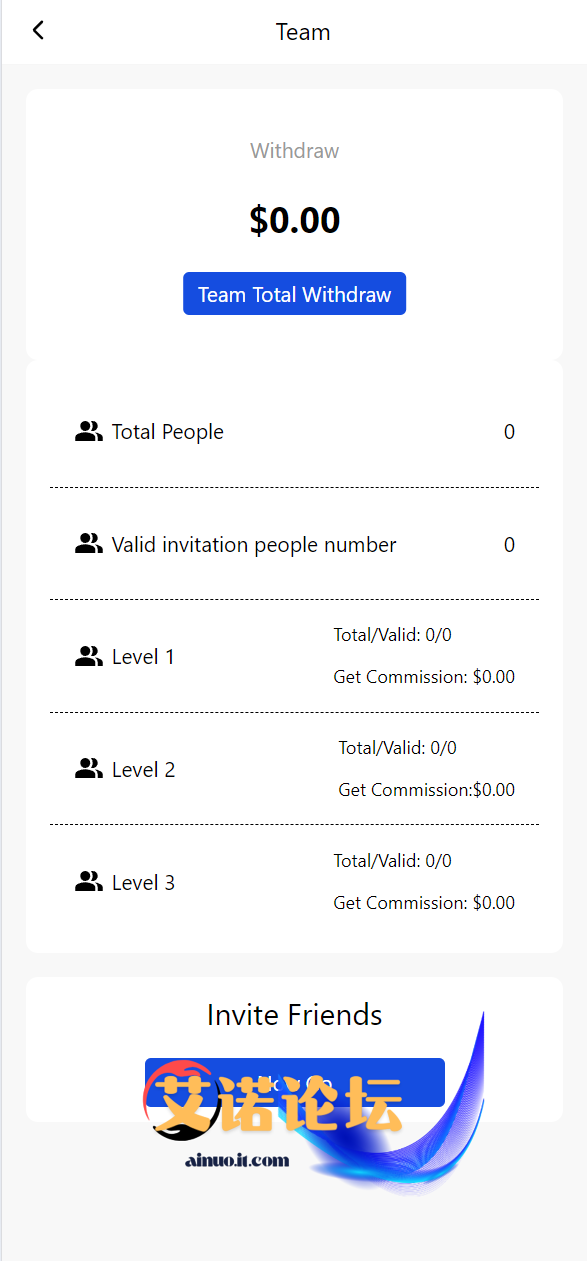This screenshot has width=587, height=1261.
Task: Open the Team Total Withdraw button
Action: coord(294,294)
